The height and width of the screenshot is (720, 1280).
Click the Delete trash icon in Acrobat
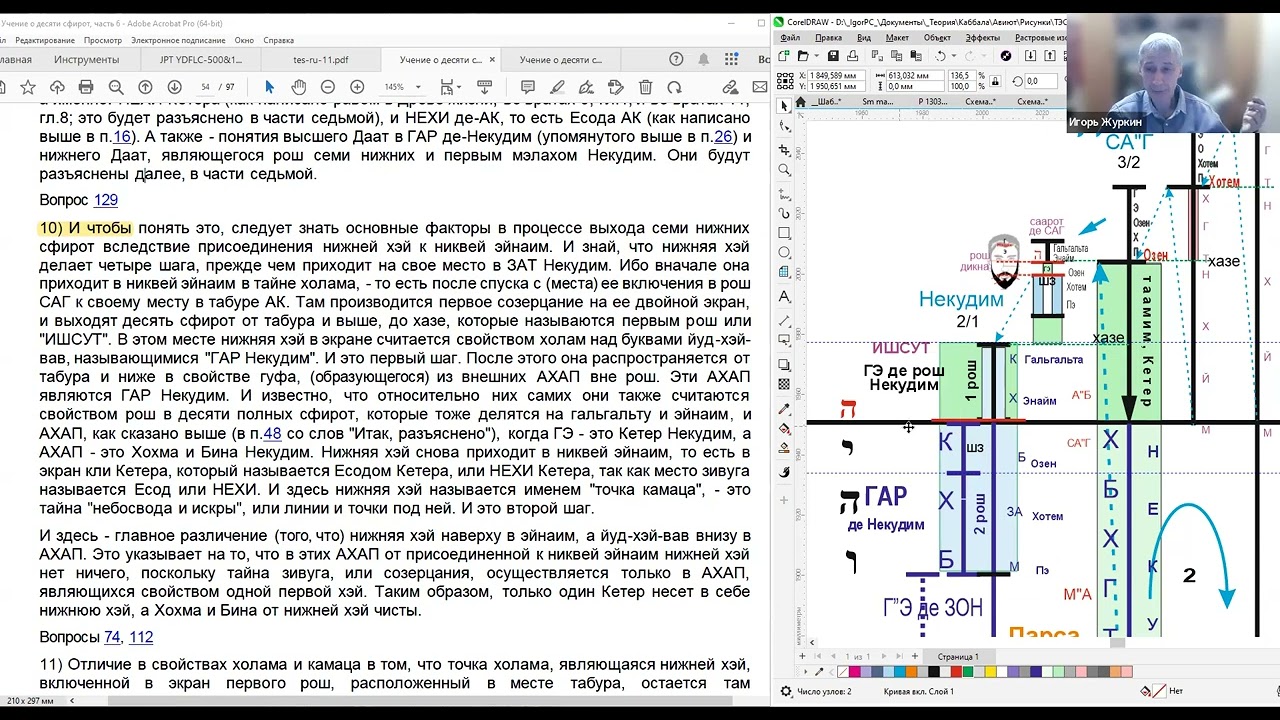[646, 87]
